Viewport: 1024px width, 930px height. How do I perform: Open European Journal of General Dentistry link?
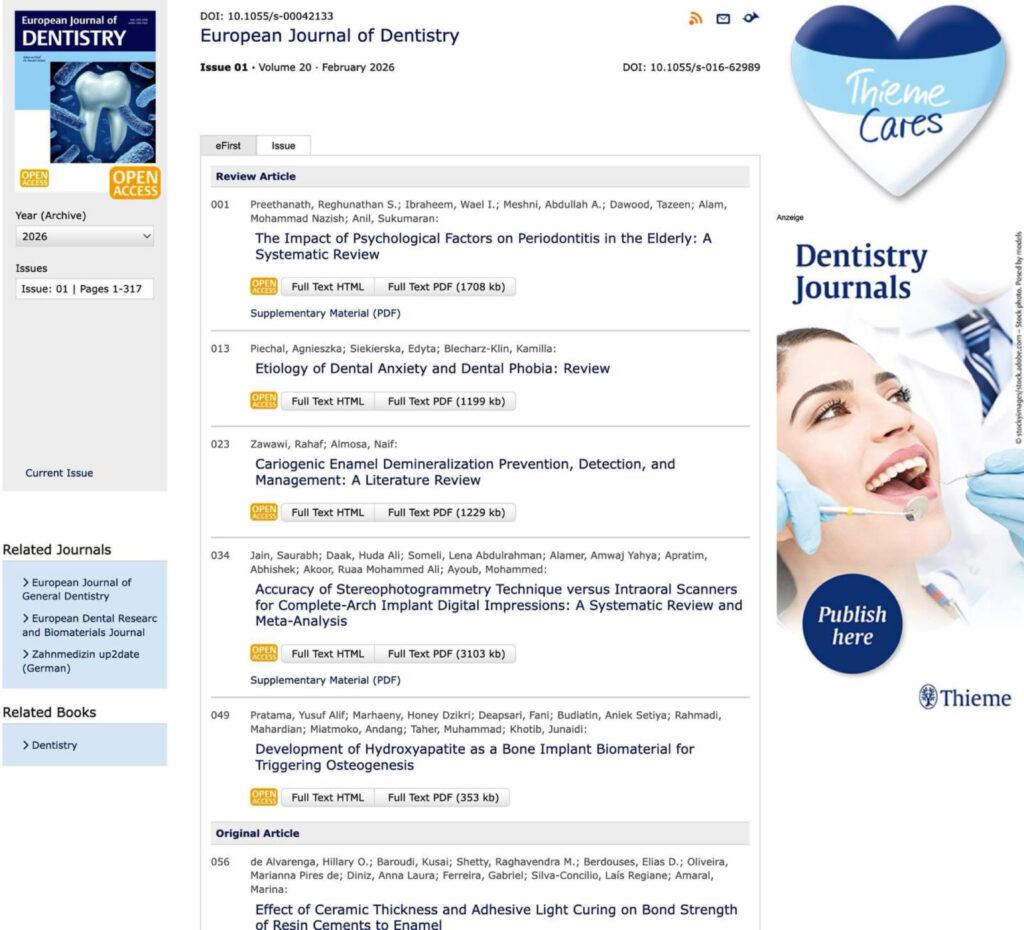(81, 589)
